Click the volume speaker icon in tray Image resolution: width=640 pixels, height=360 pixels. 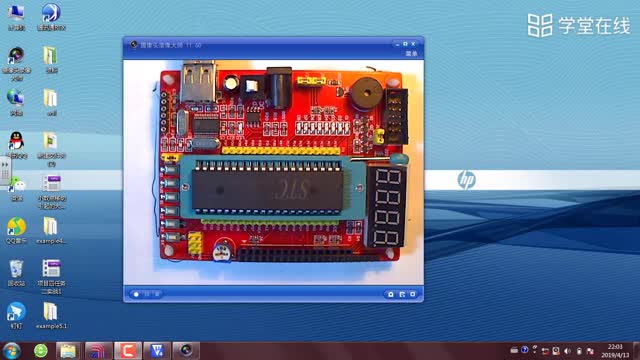click(x=567, y=351)
